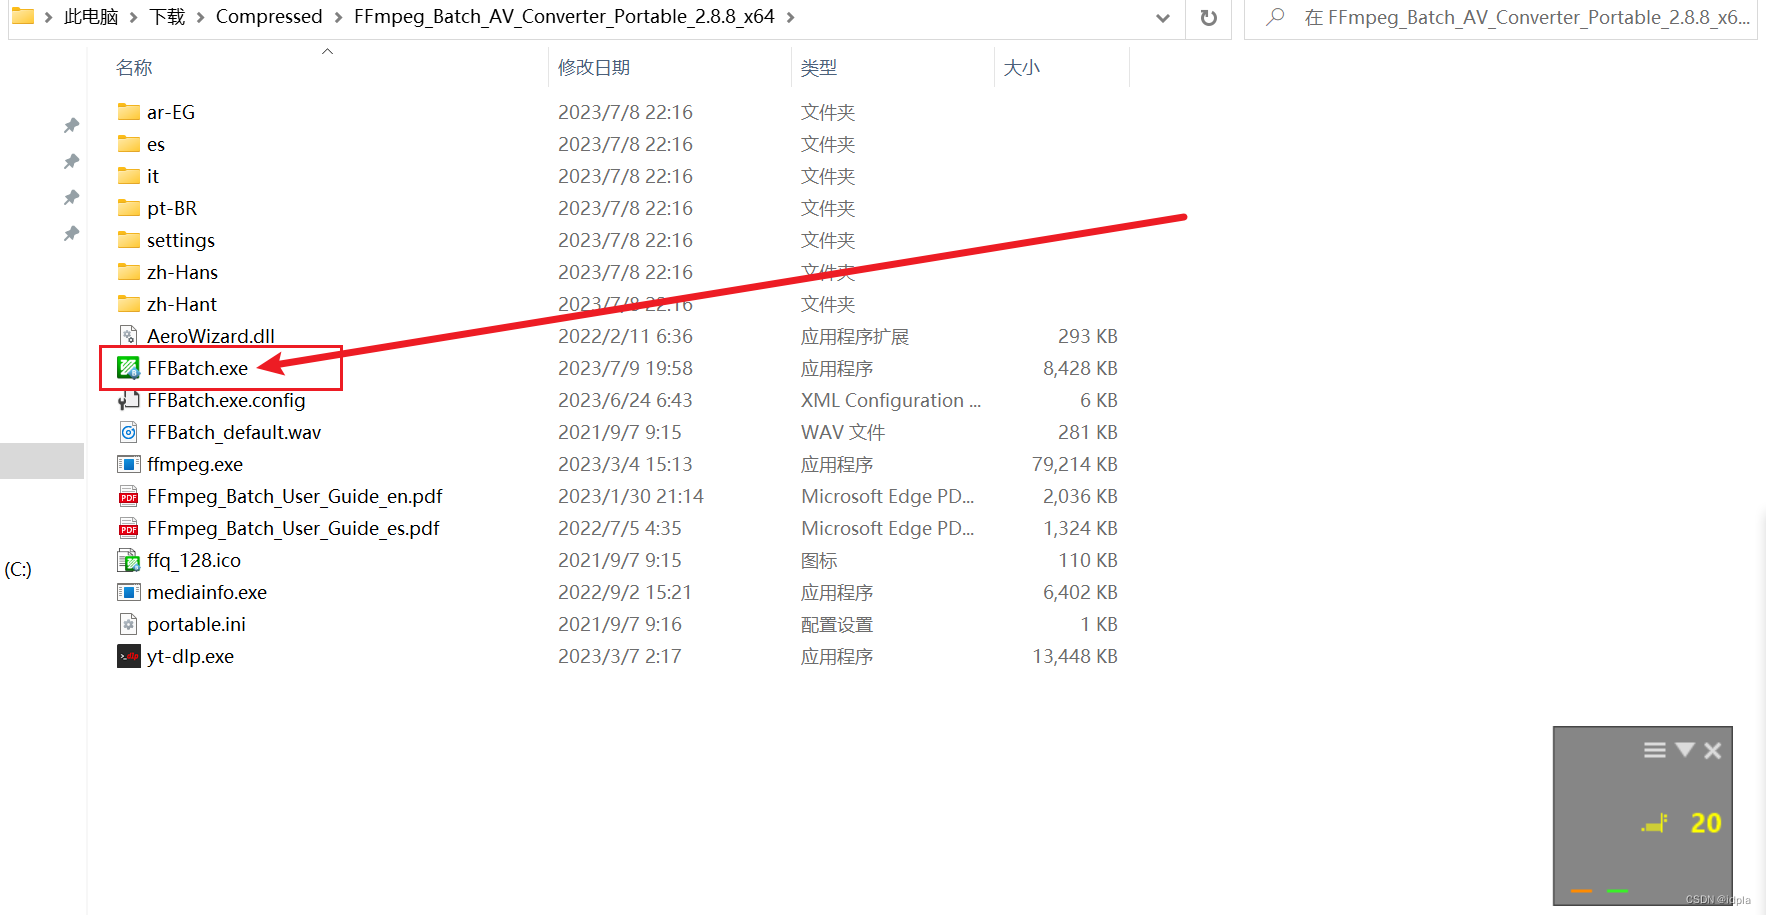The image size is (1766, 915).
Task: Click the portable.ini settings file icon
Action: click(128, 624)
